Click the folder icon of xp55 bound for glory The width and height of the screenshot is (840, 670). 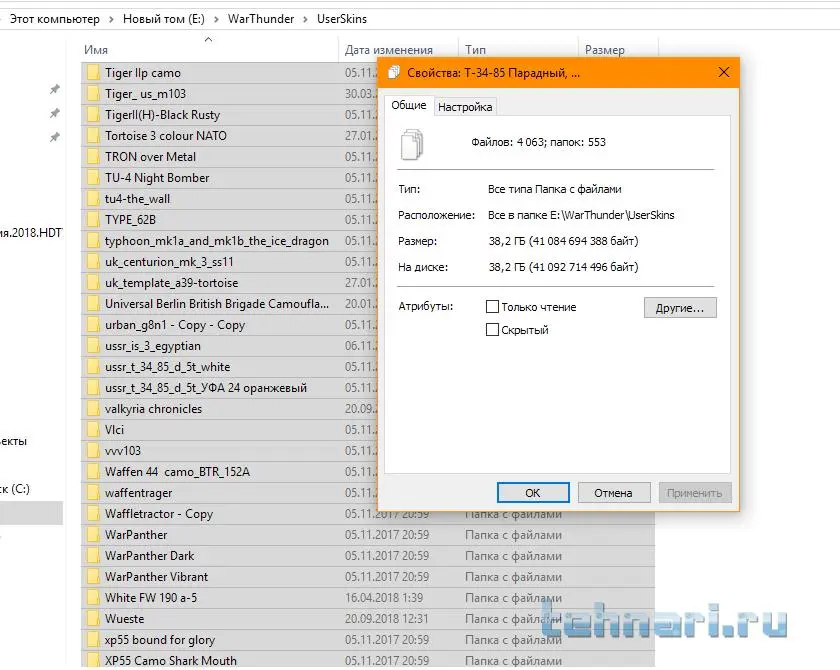point(93,639)
